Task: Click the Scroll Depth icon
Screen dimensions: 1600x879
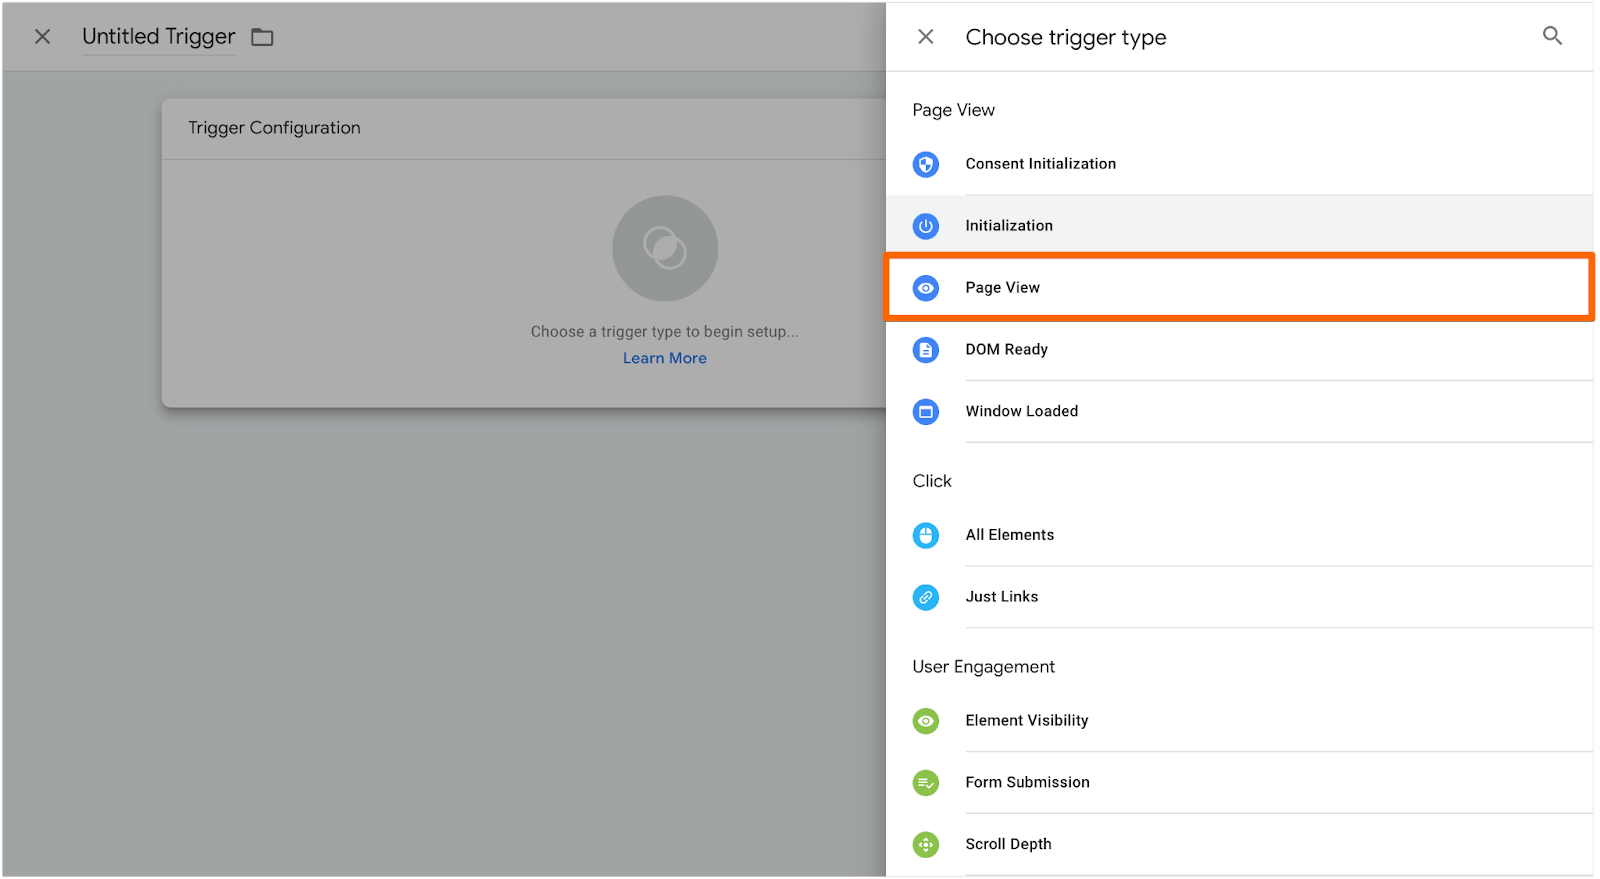Action: pos(926,845)
